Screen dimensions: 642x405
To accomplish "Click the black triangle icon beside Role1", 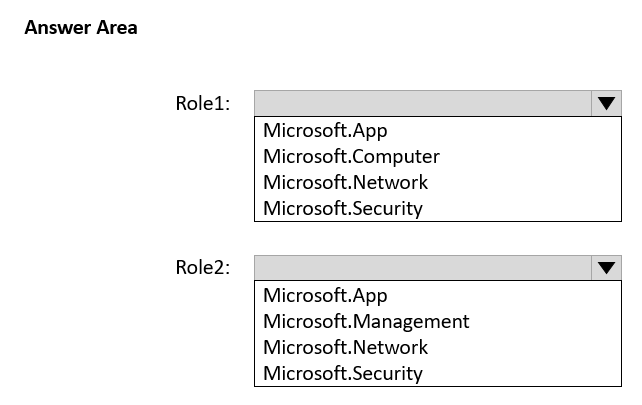I will (606, 103).
